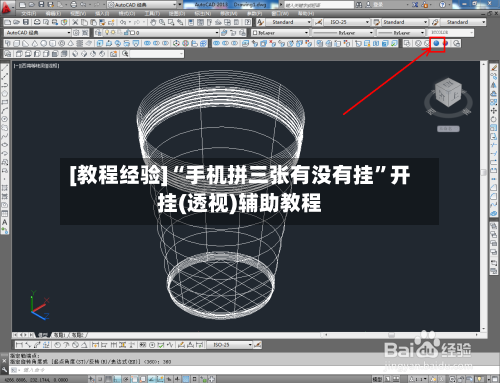Click the Autodesk Exchange X icon
This screenshot has width=500, height=383.
(x=415, y=5)
